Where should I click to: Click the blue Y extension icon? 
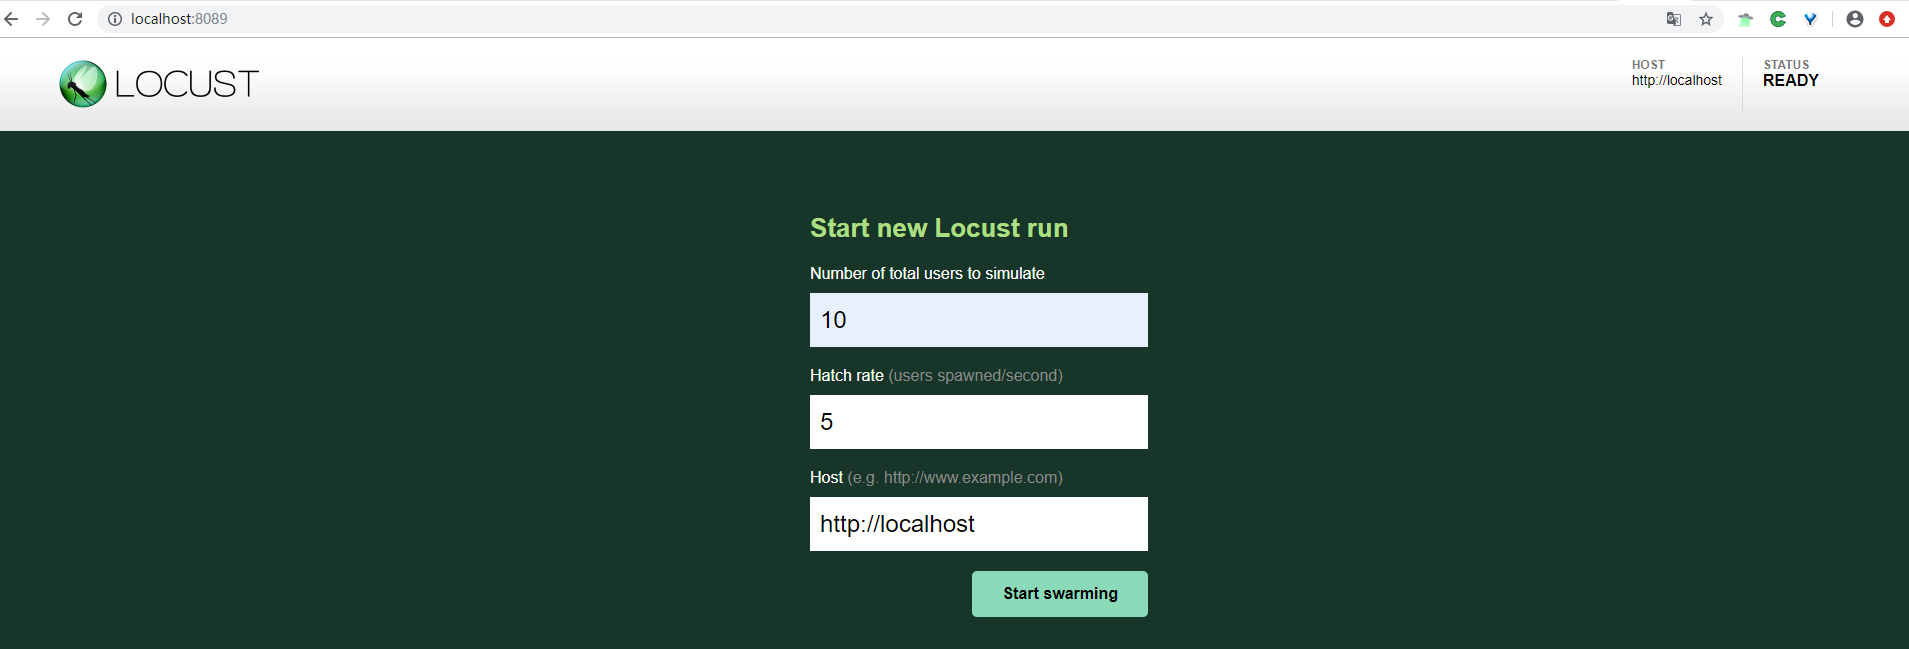click(1810, 19)
